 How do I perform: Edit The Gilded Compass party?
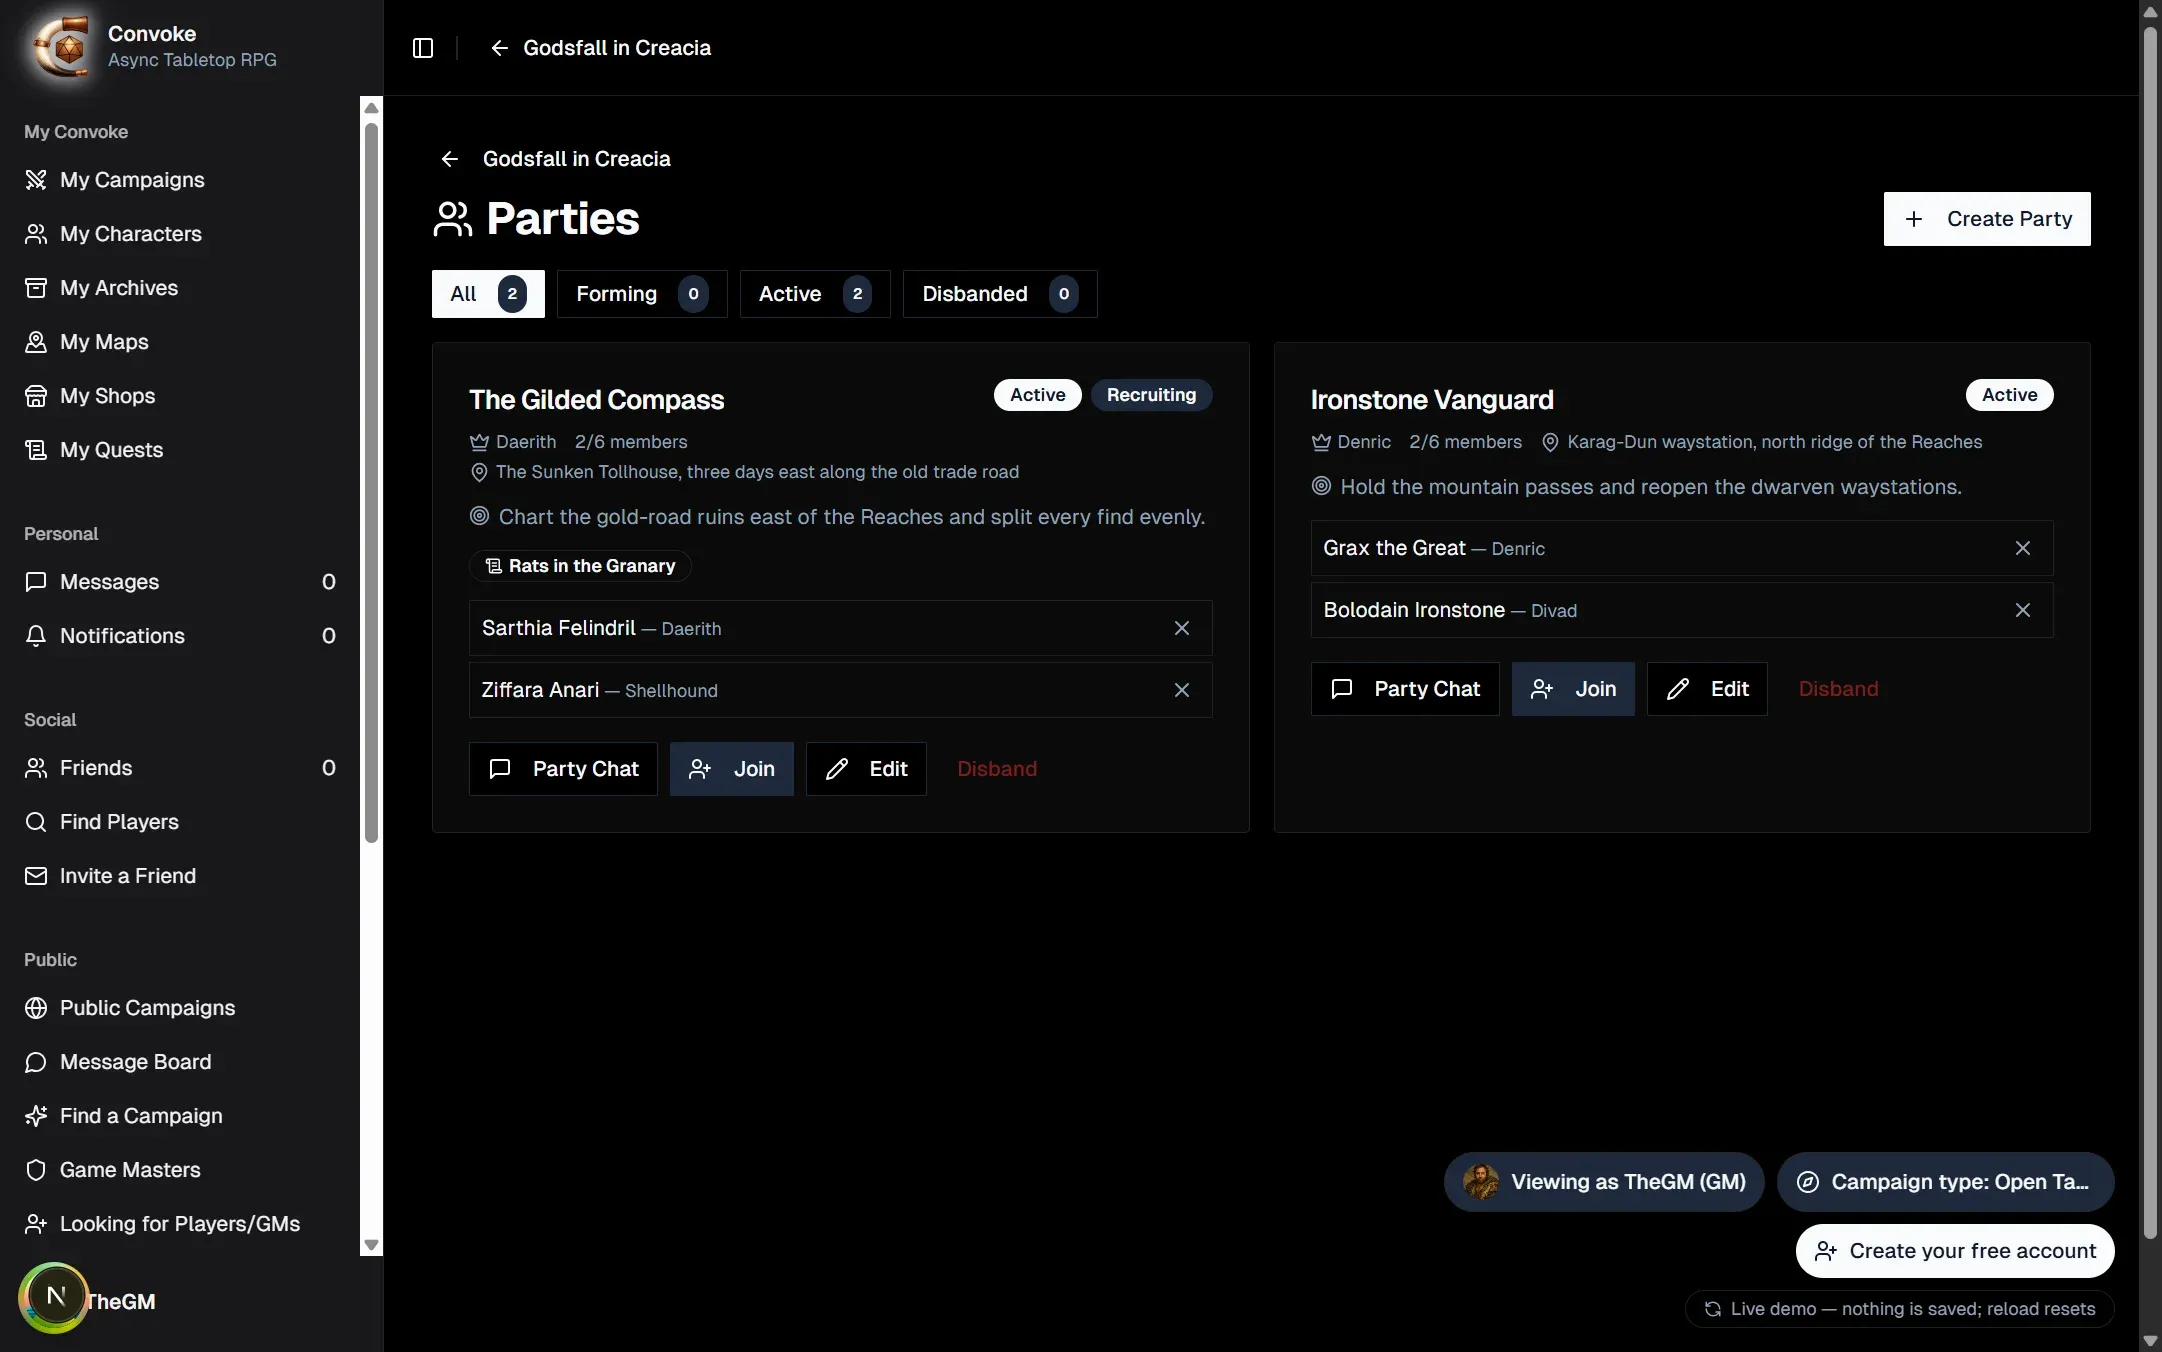[x=866, y=769]
